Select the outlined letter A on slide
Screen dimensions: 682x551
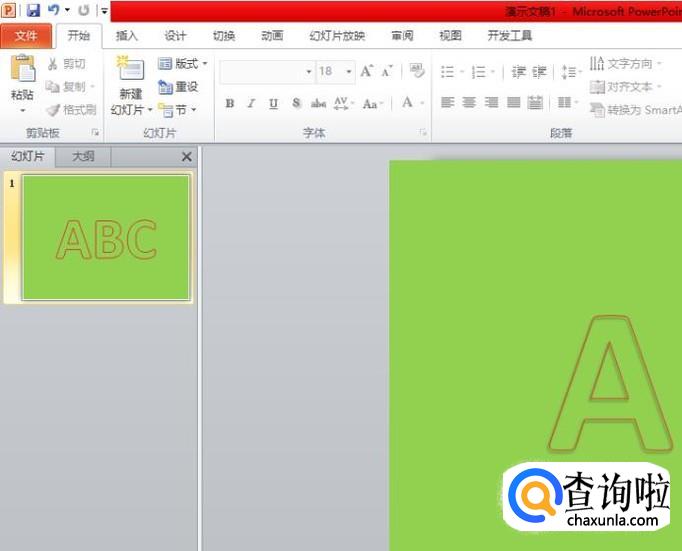[610, 384]
